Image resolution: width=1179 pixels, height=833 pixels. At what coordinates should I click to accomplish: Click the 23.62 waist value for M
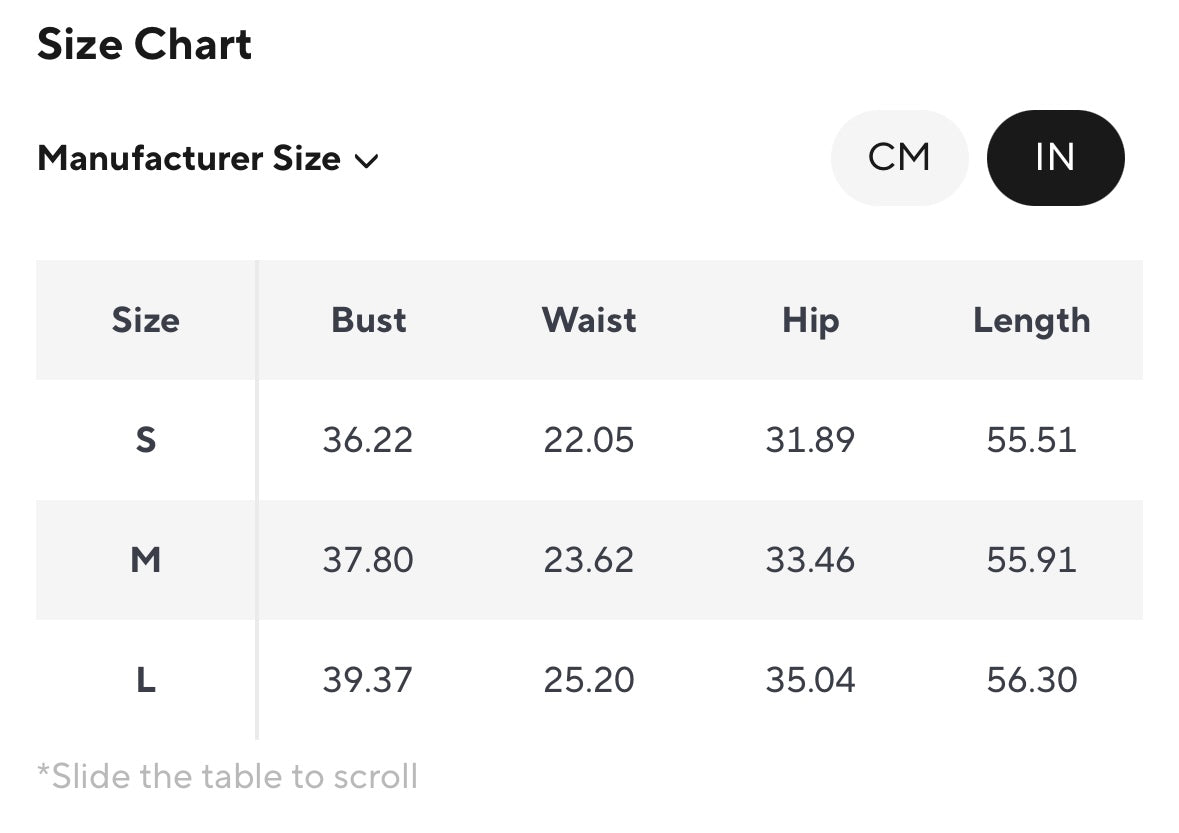point(589,560)
